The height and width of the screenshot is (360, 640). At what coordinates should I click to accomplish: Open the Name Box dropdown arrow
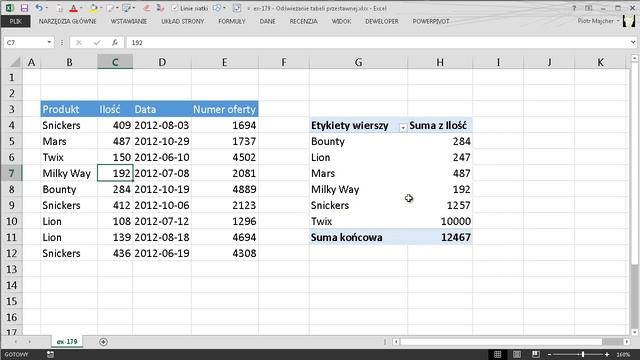click(49, 42)
